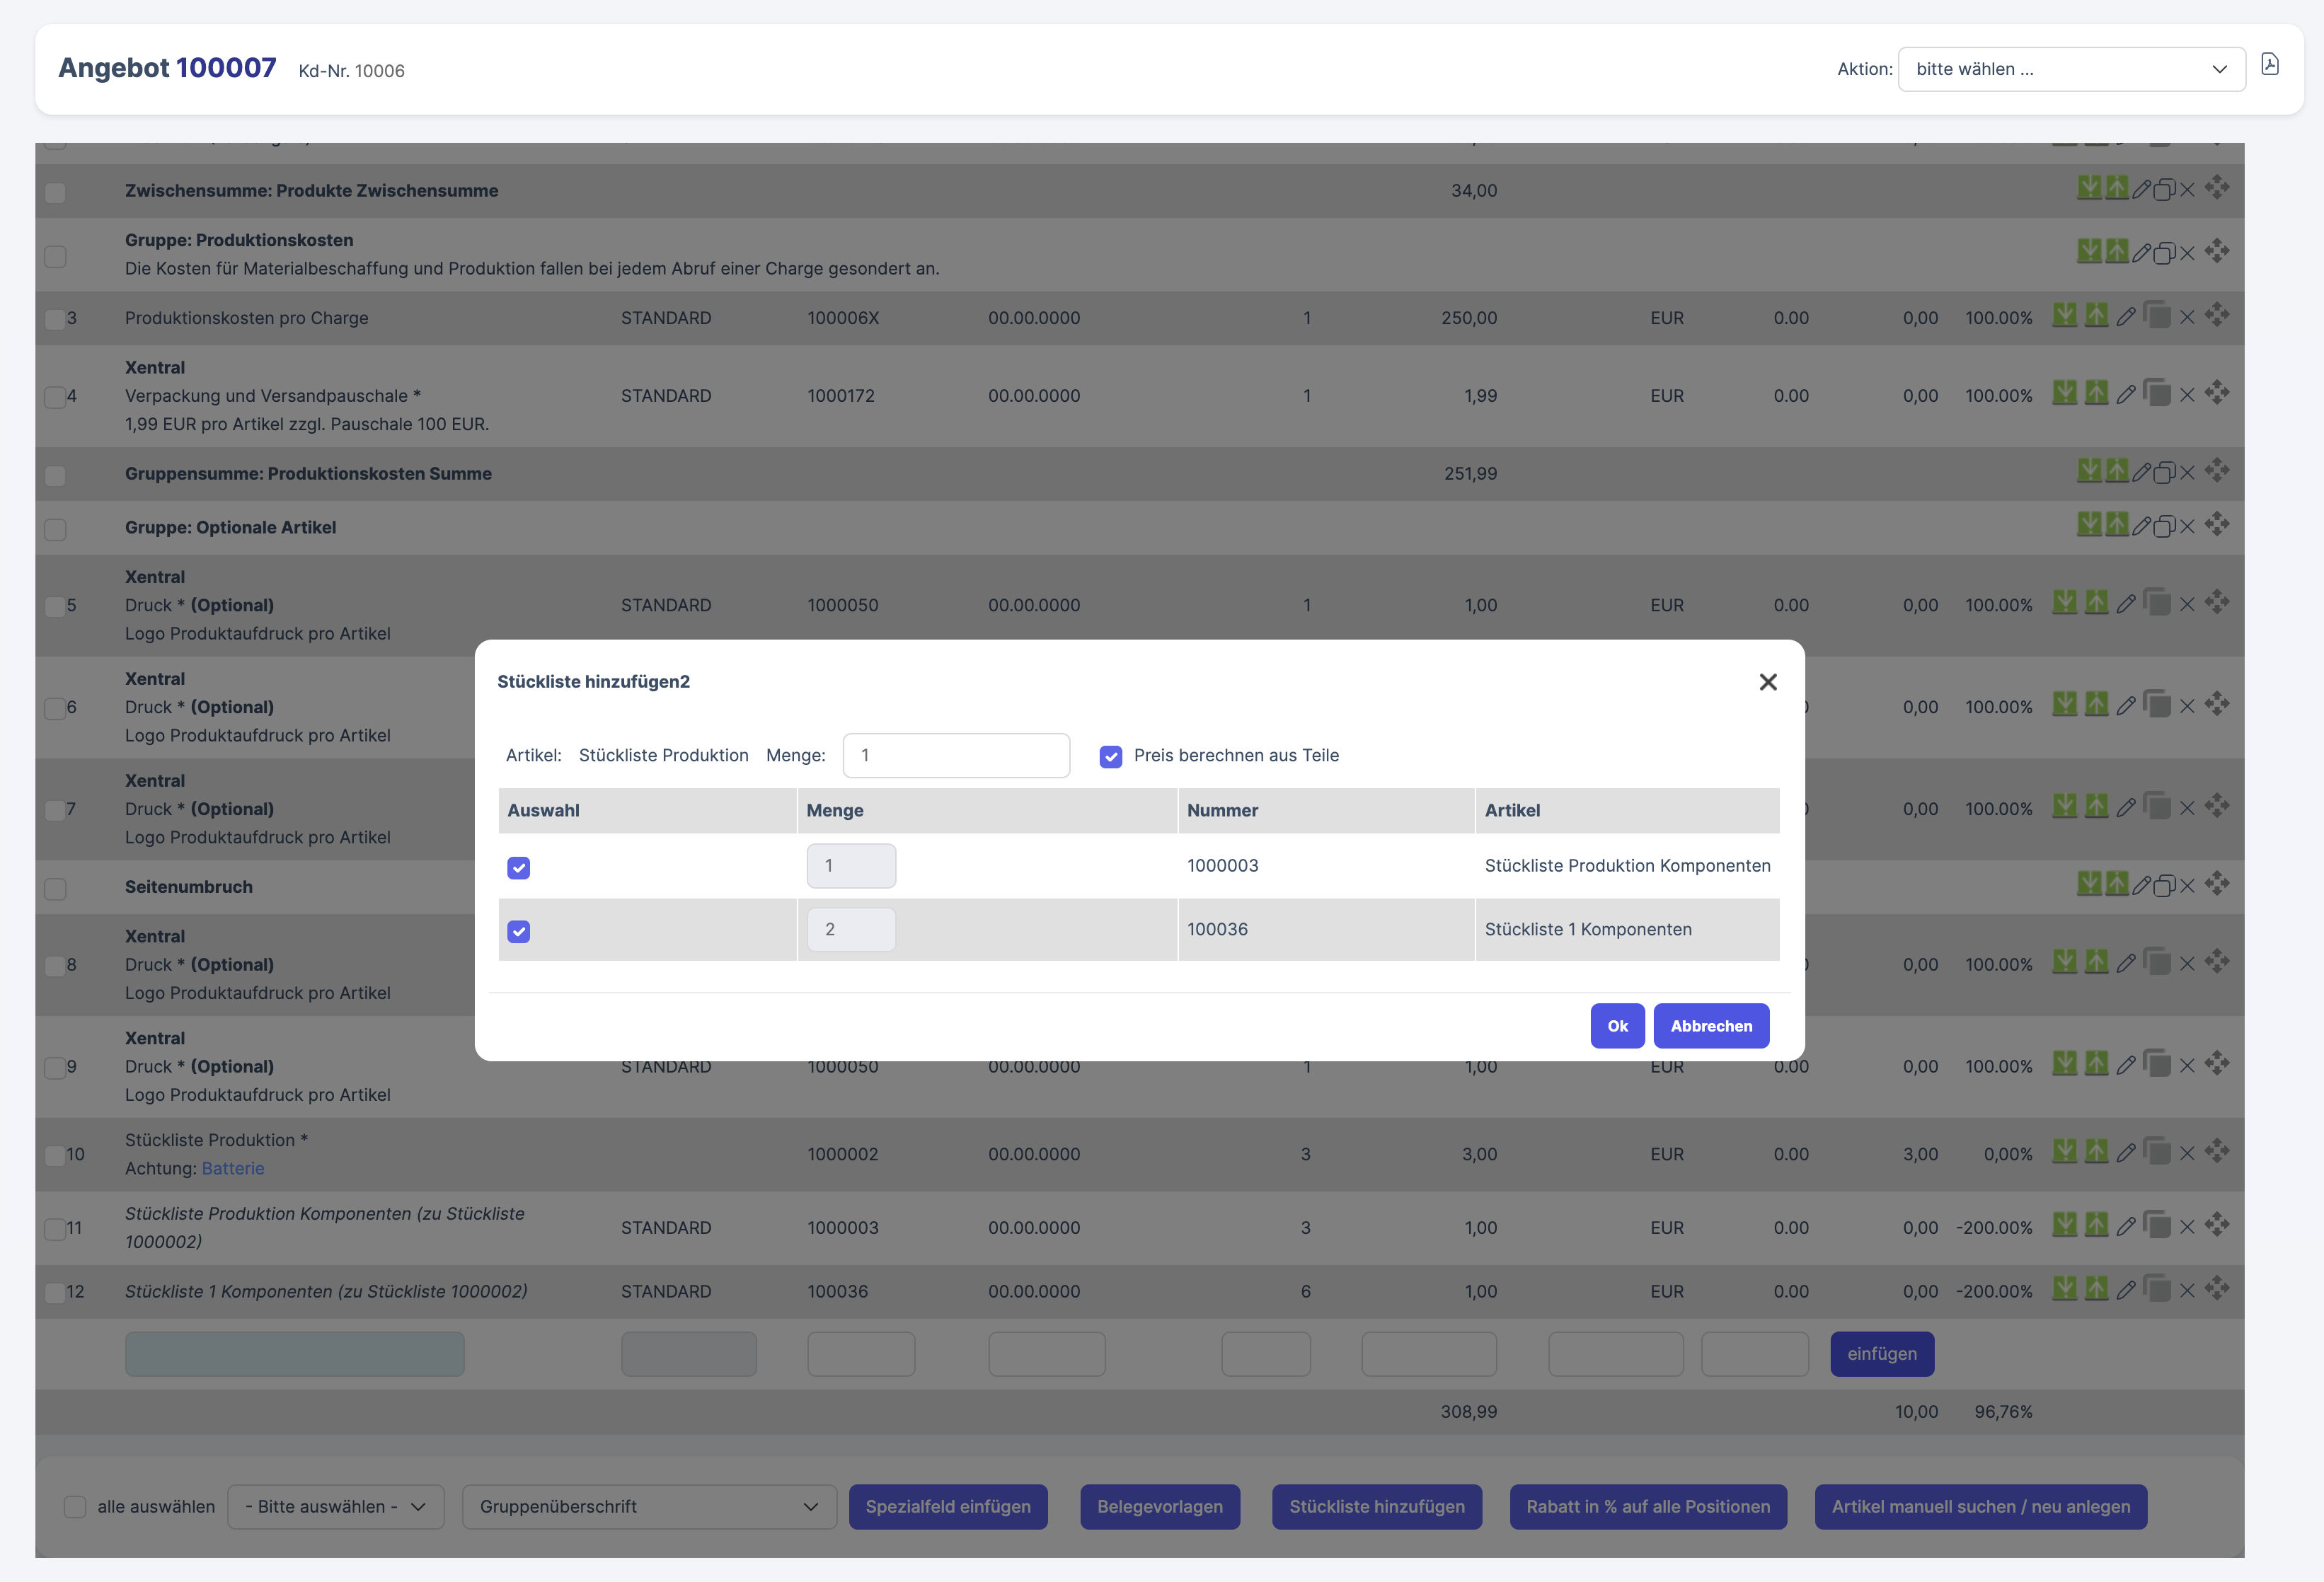Open the PDF preview icon beside Aktion
The image size is (2324, 1582).
2269,65
